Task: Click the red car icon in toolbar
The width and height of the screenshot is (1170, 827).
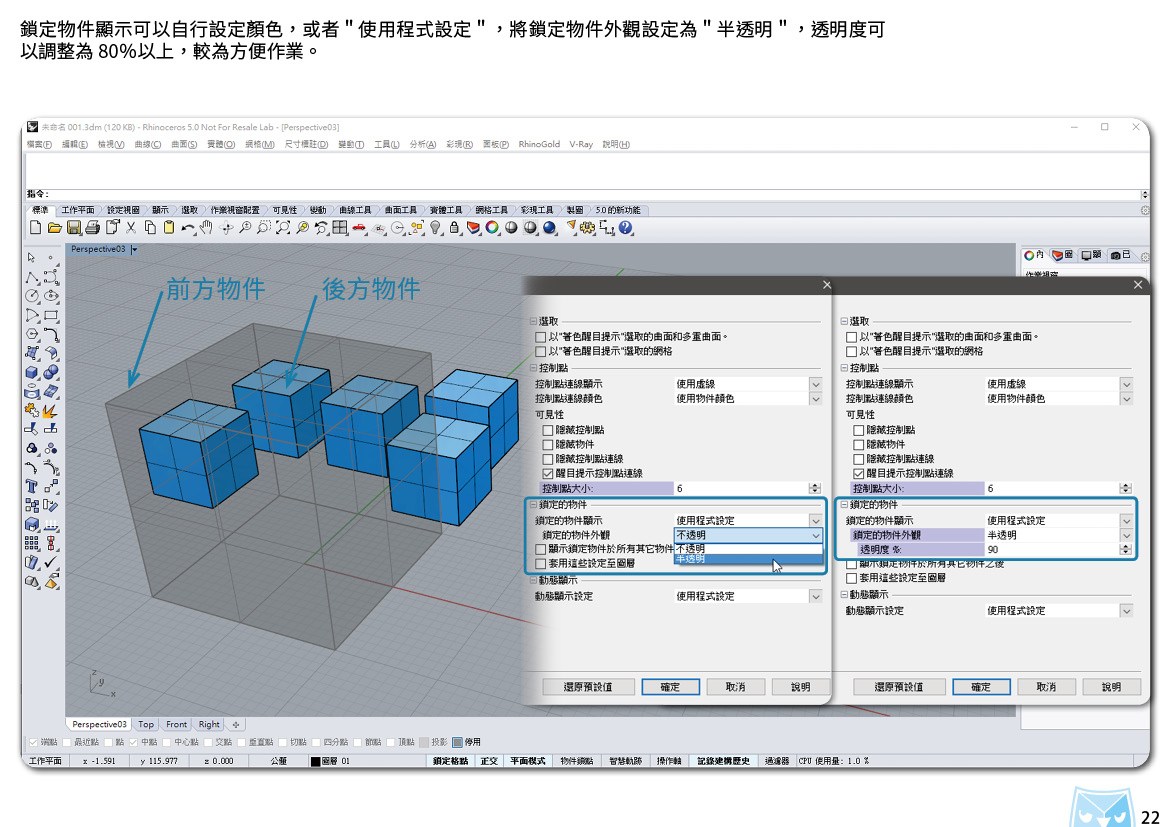Action: [360, 228]
